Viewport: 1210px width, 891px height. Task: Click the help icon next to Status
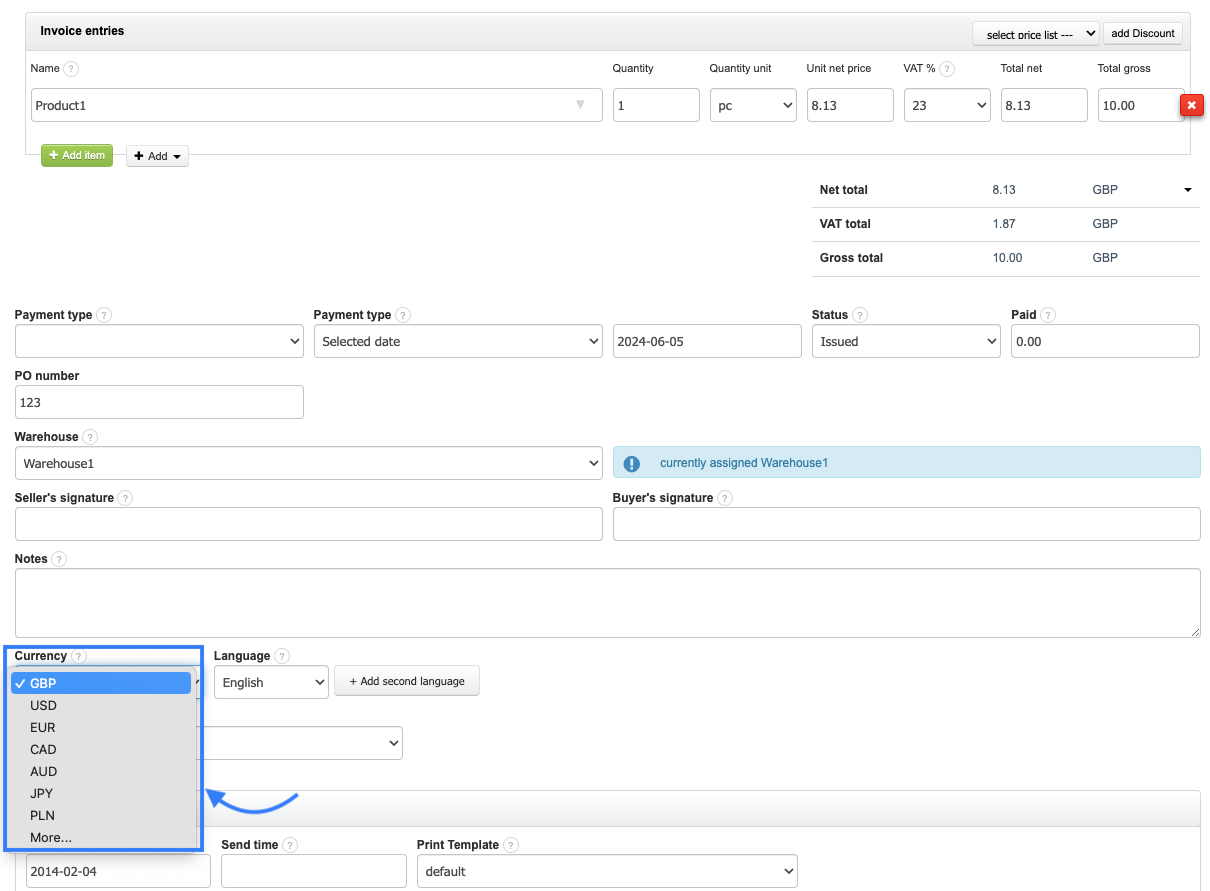859,315
